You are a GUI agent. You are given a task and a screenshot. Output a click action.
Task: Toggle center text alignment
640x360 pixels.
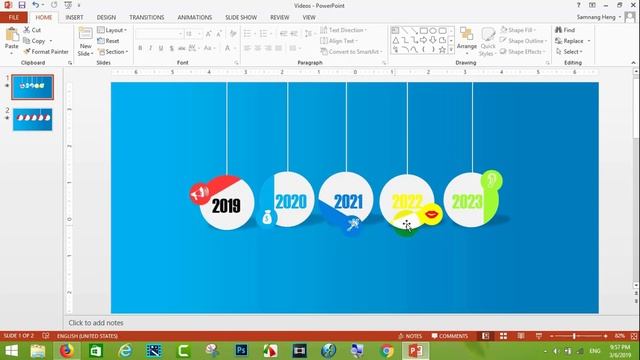(x=258, y=48)
